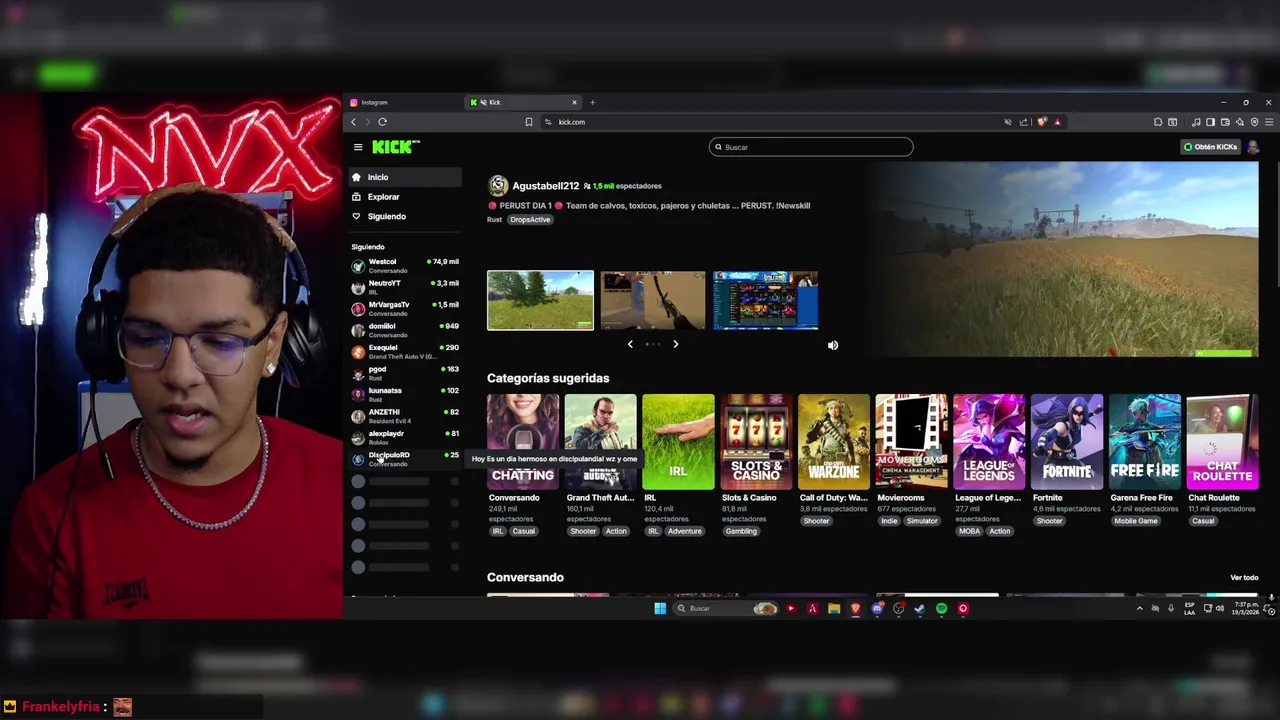Open a new browser tab
The width and height of the screenshot is (1280, 720).
point(592,102)
